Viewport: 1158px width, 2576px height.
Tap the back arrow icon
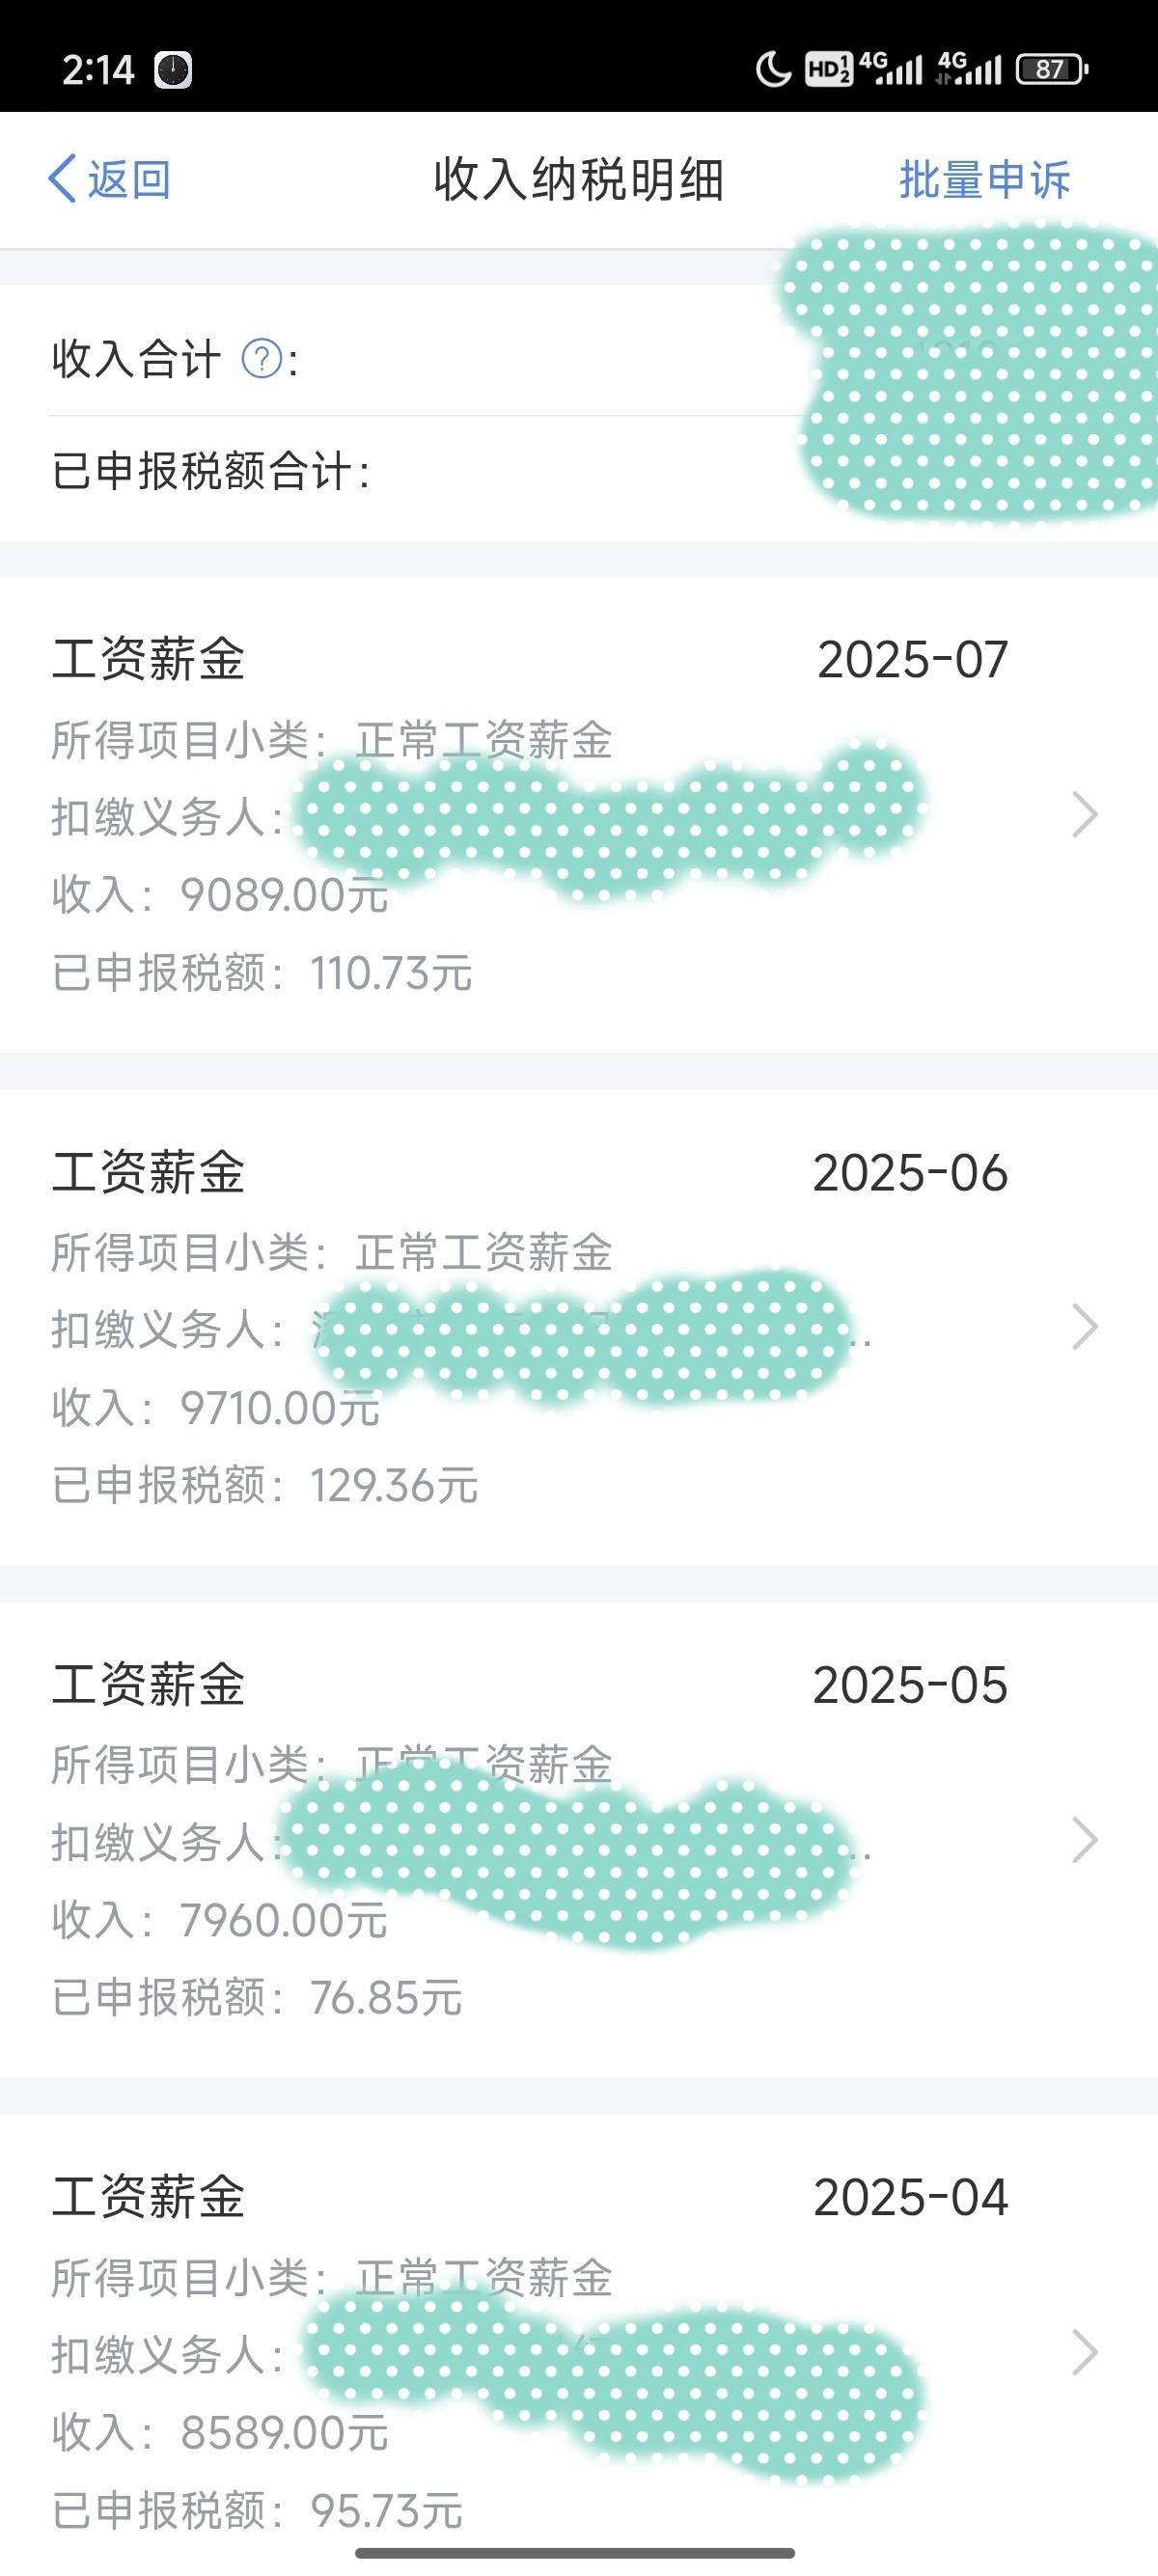pos(62,180)
